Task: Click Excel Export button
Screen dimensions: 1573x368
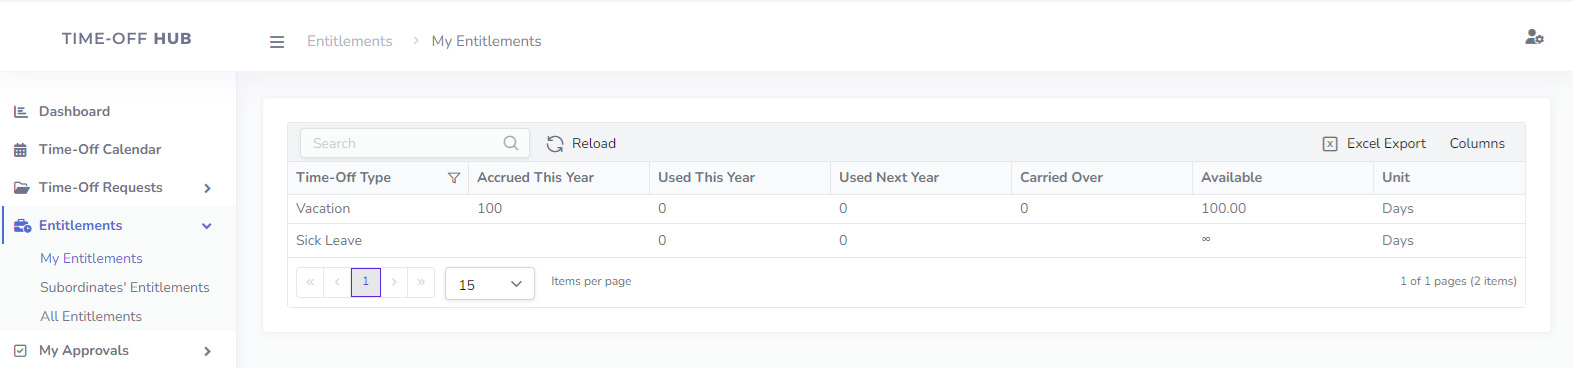Action: coord(1374,144)
